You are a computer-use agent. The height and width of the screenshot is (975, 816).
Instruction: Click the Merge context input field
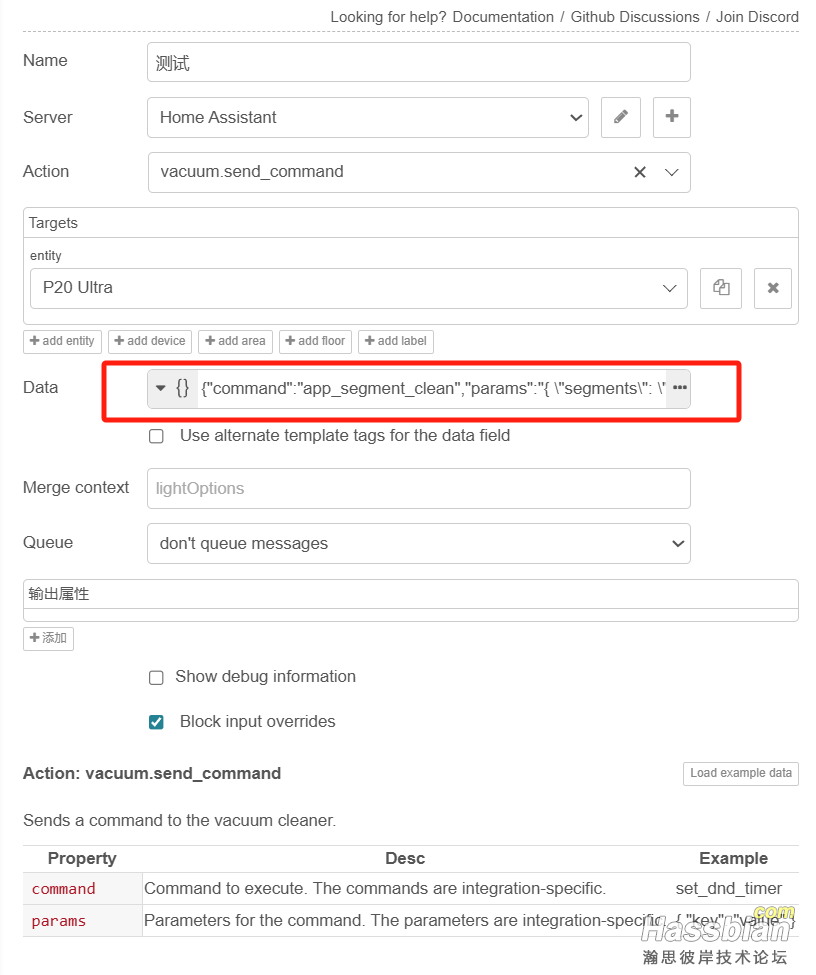[x=418, y=489]
